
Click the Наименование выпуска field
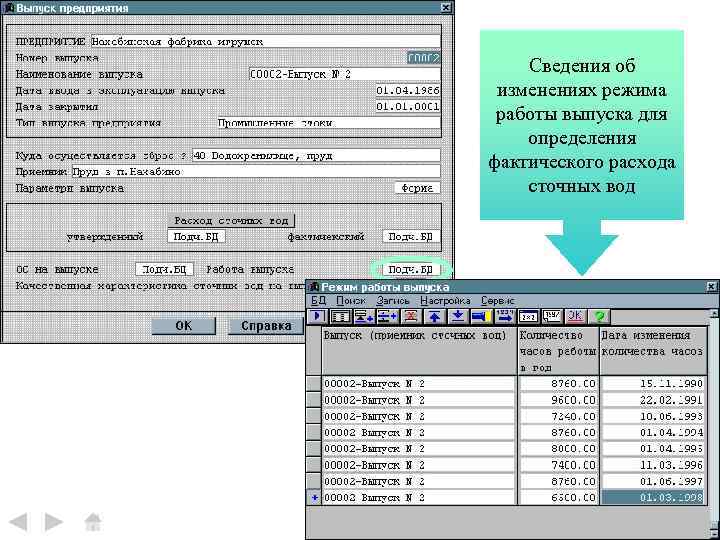[344, 74]
